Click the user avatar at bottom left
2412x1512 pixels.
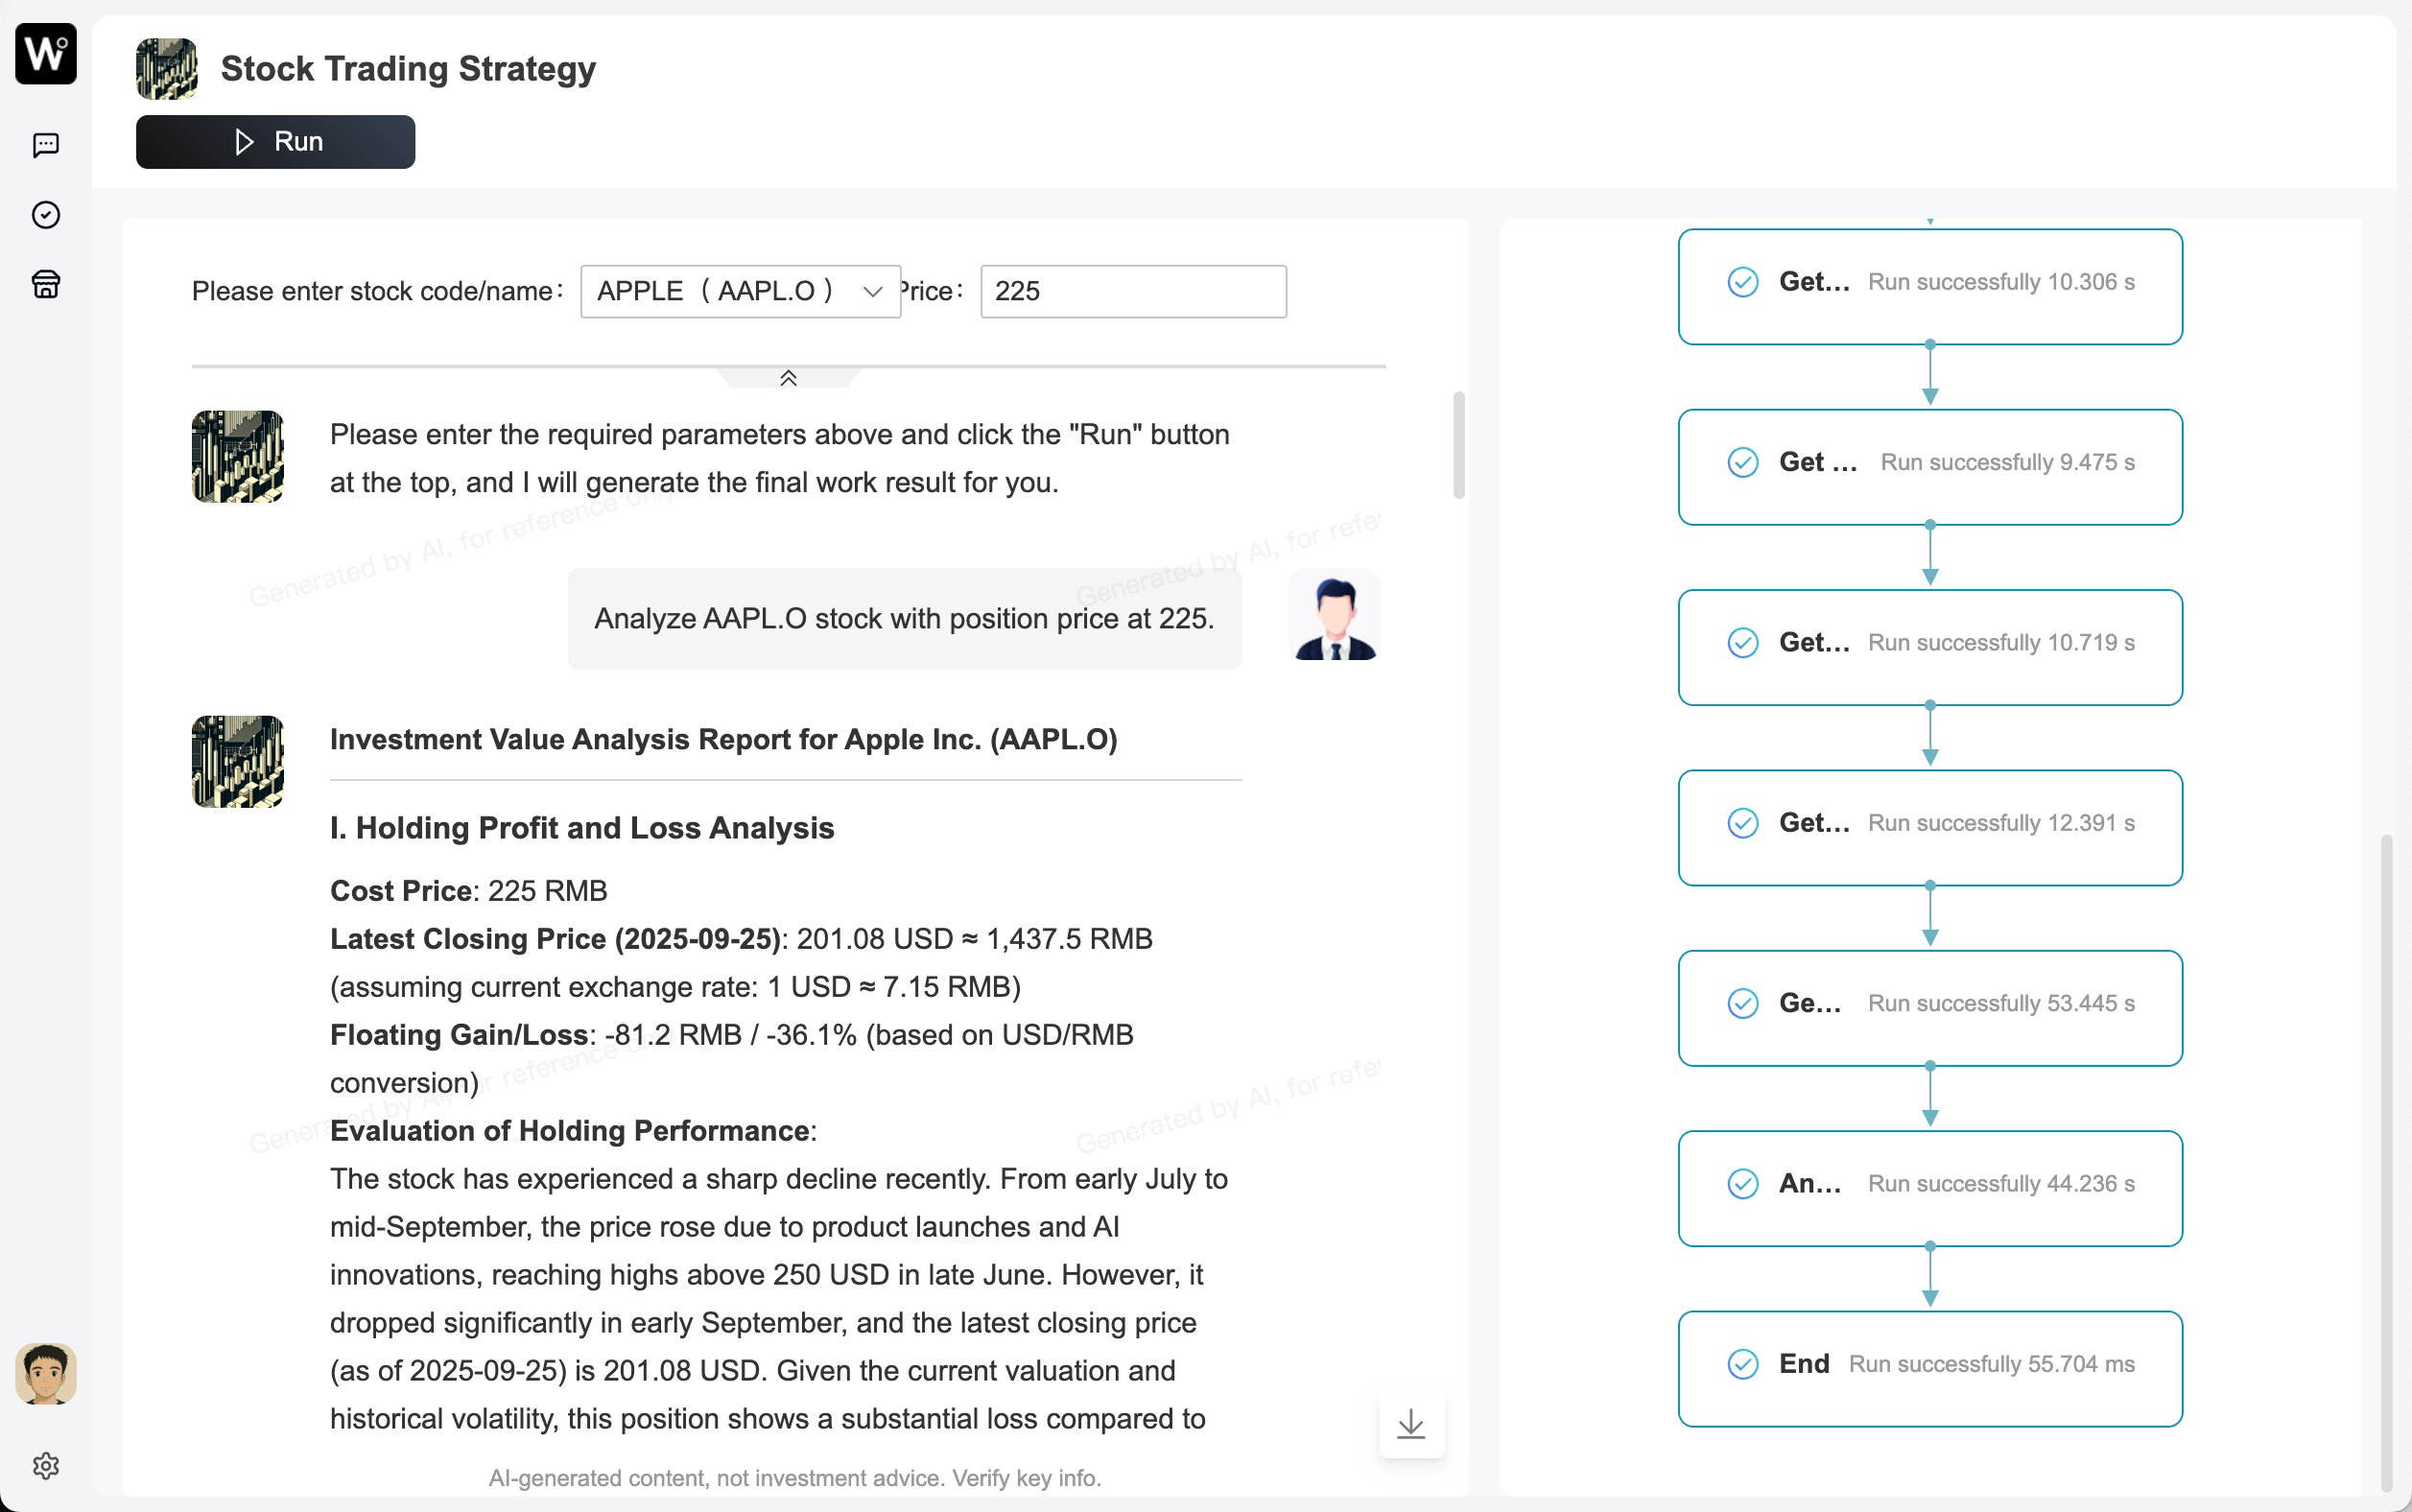46,1374
